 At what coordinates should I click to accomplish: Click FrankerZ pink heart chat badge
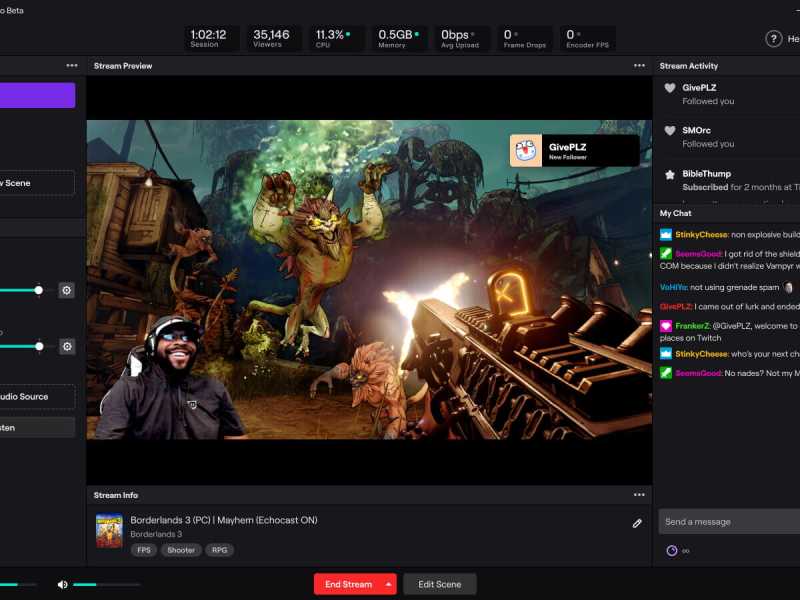point(666,326)
